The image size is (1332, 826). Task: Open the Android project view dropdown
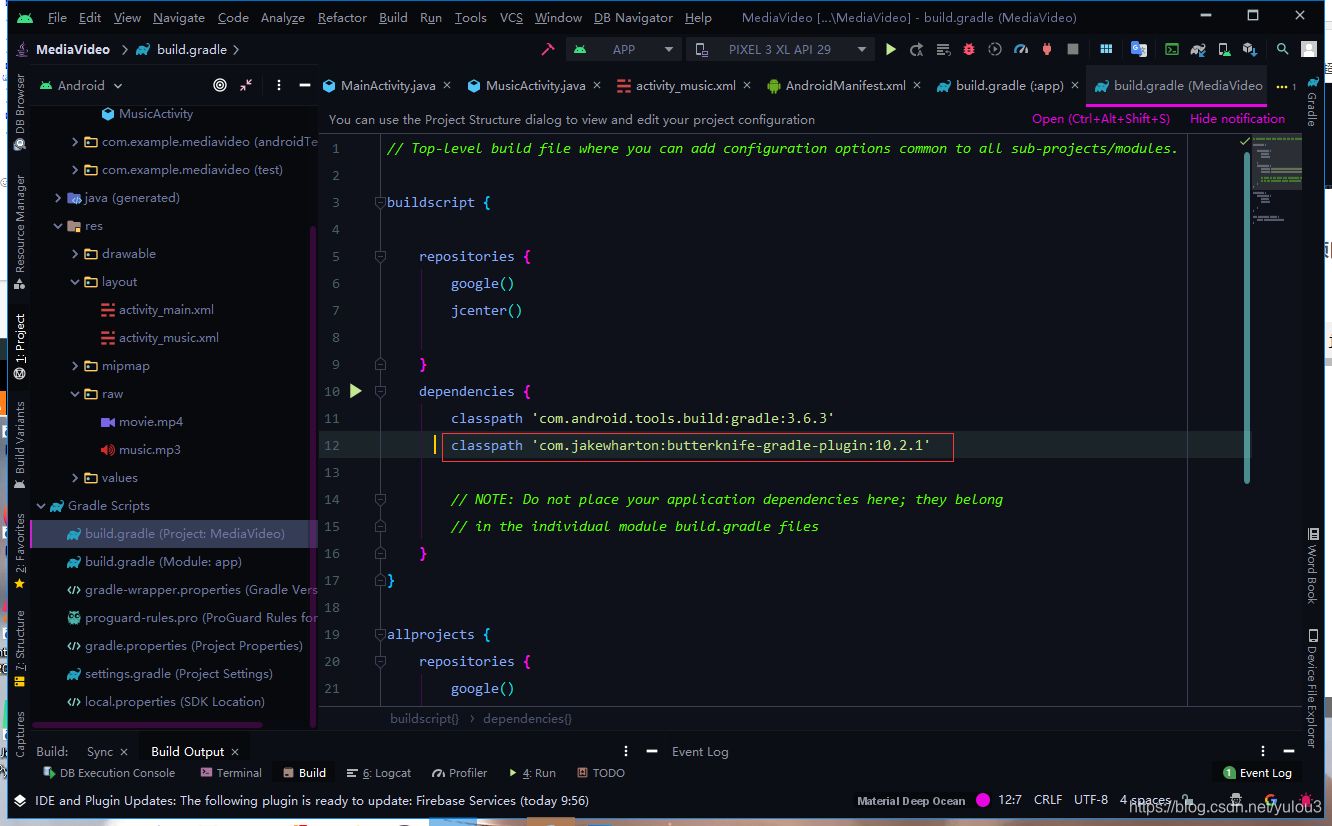tap(80, 86)
